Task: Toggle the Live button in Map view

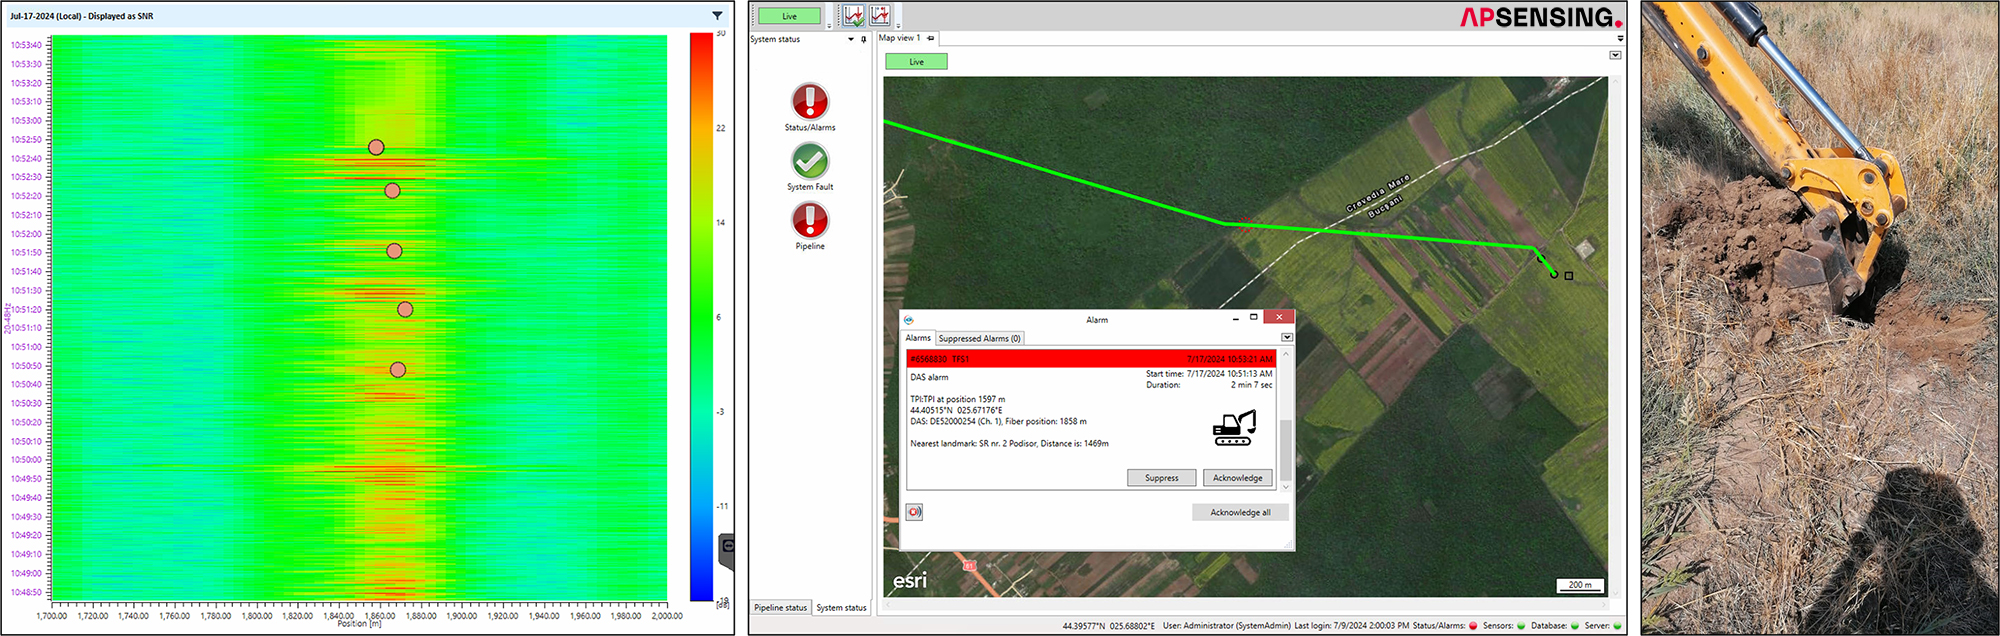Action: (916, 62)
